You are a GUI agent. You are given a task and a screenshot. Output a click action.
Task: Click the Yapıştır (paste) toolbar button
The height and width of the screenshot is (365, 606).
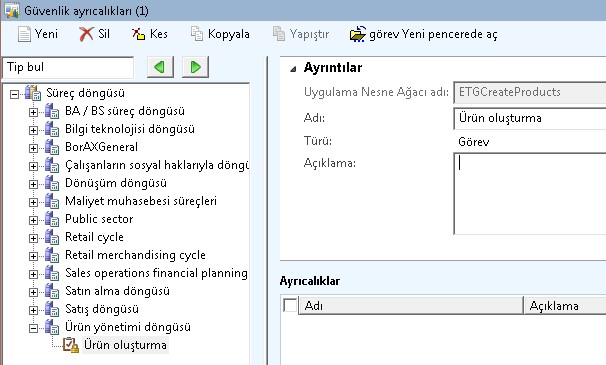click(301, 34)
